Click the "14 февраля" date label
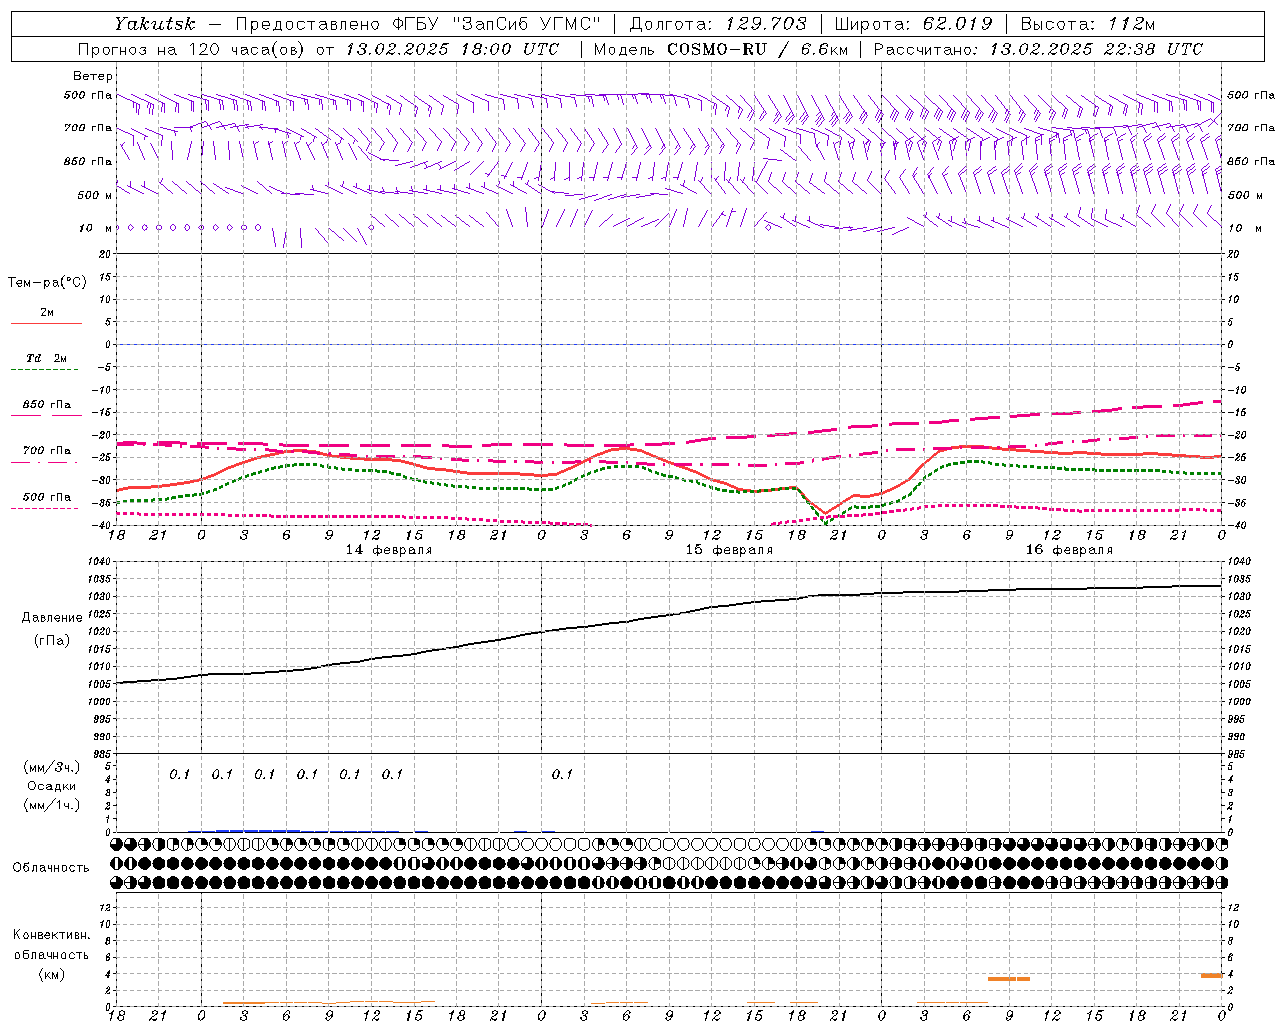 389,550
